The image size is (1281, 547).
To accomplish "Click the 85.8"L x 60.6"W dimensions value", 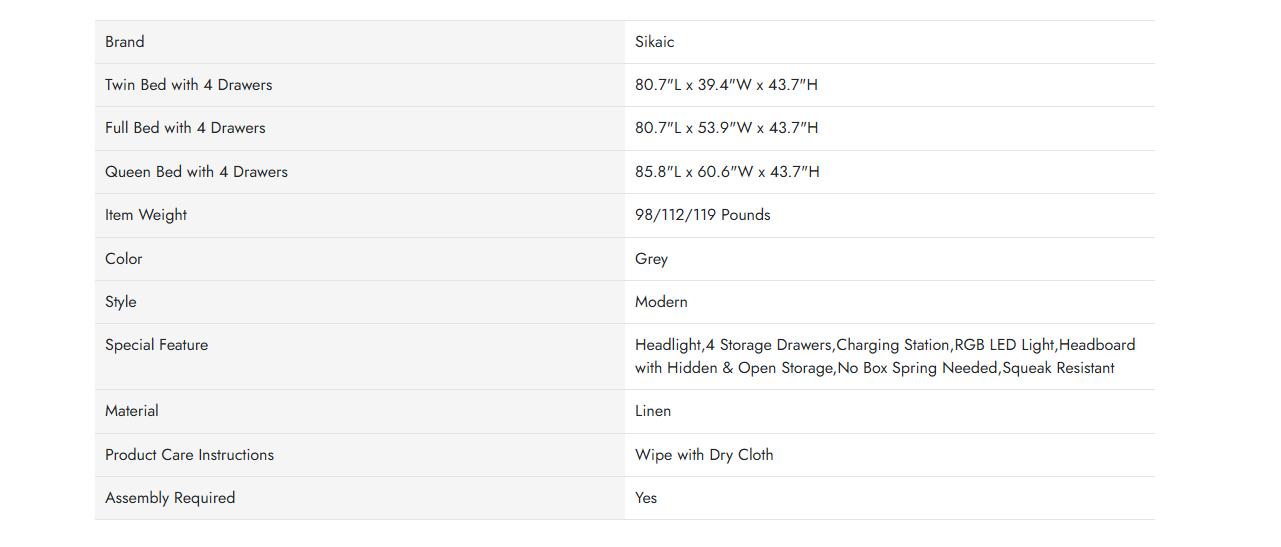I will tap(727, 172).
